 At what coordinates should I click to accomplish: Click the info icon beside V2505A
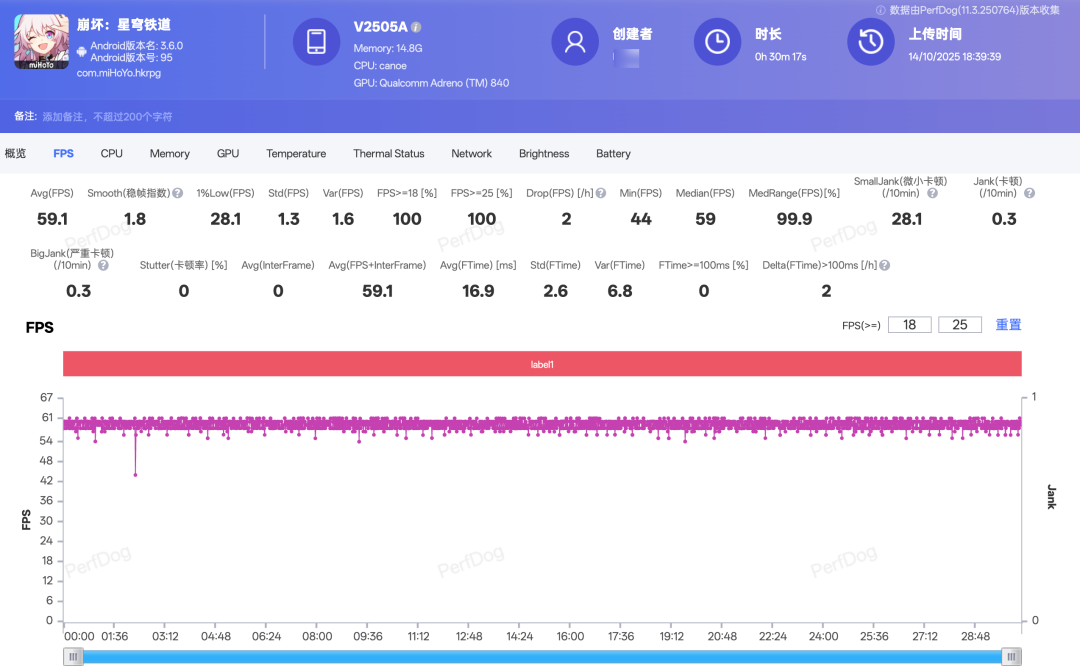pos(416,27)
